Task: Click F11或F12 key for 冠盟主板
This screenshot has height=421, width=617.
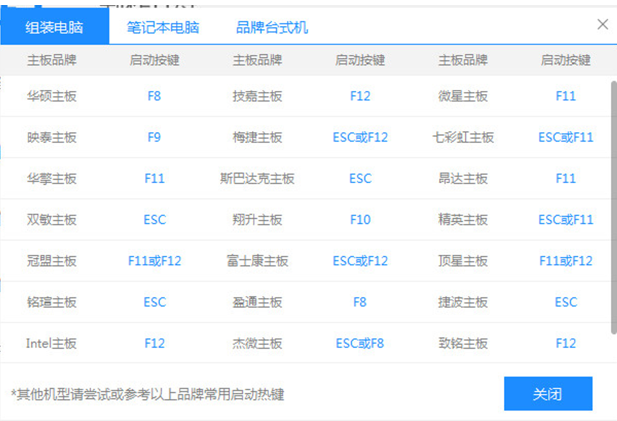Action: click(x=154, y=261)
